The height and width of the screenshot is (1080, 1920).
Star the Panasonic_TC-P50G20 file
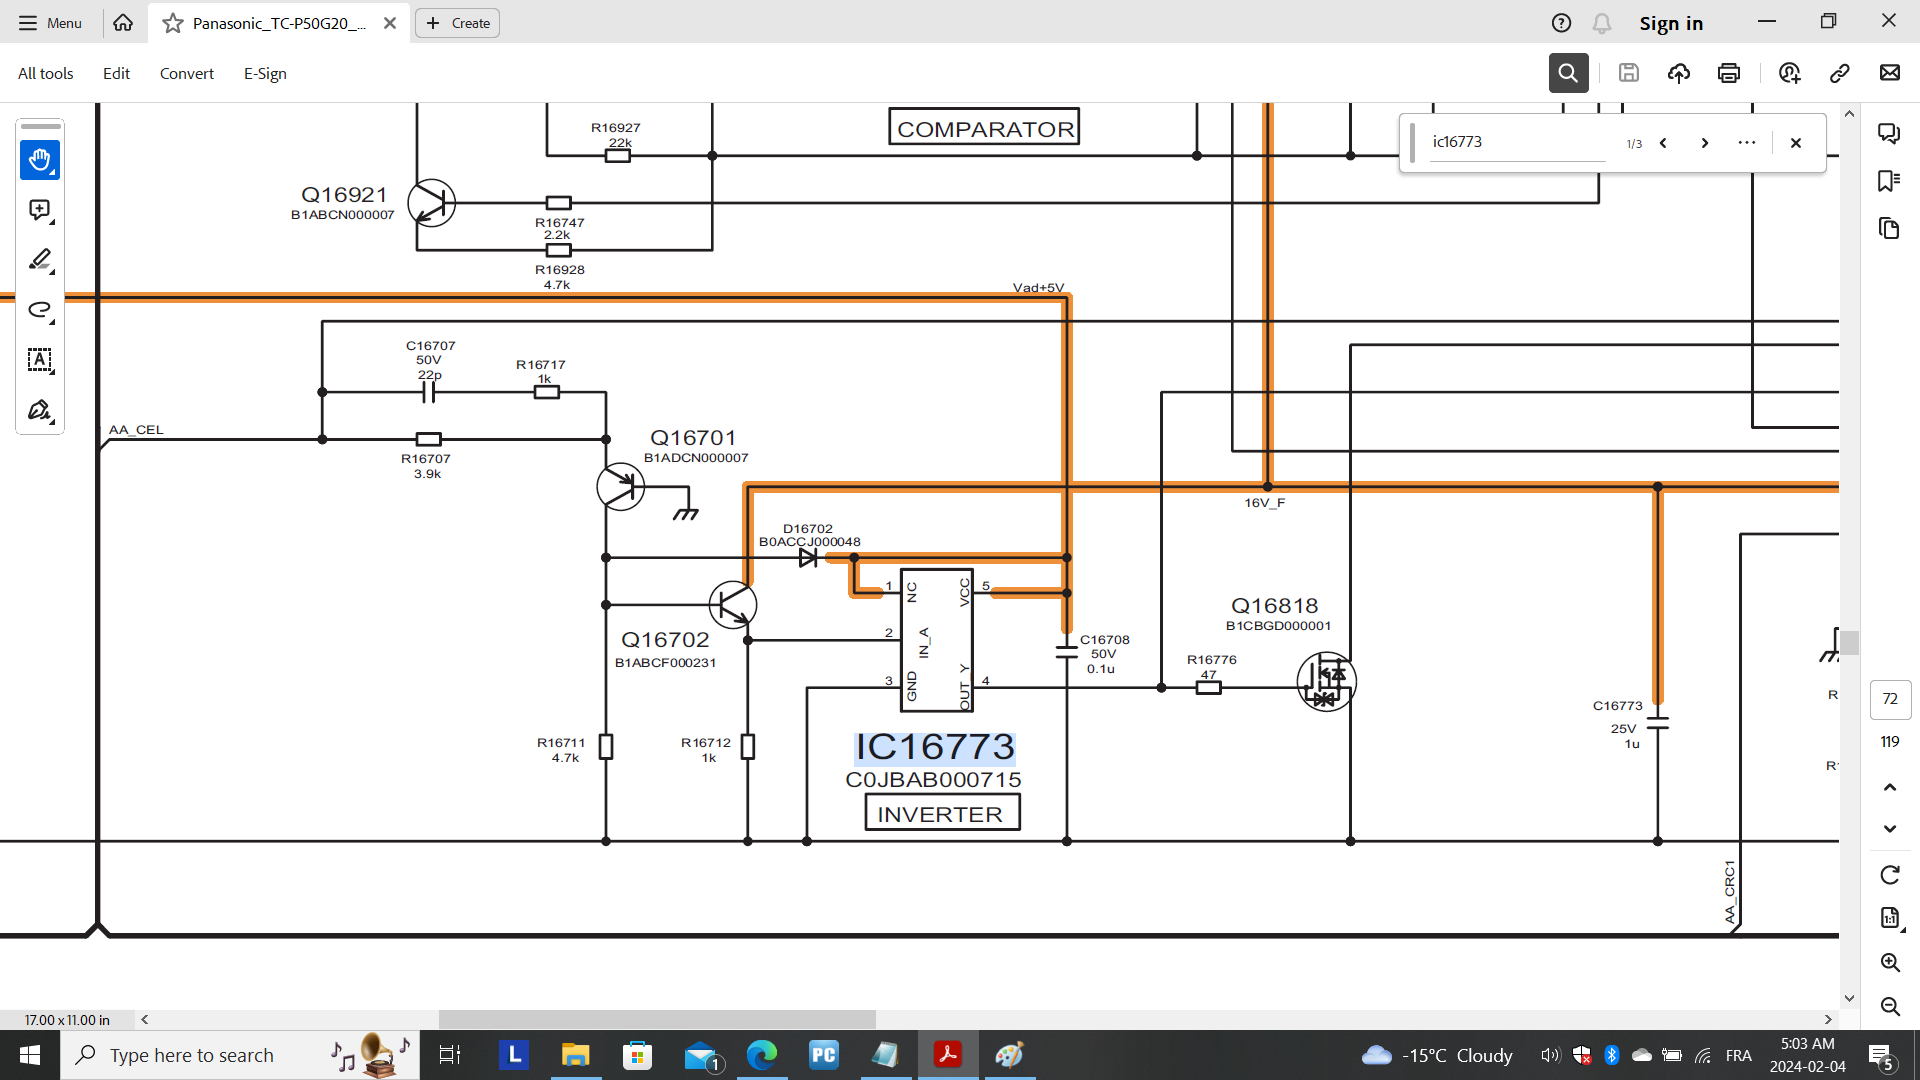point(173,23)
